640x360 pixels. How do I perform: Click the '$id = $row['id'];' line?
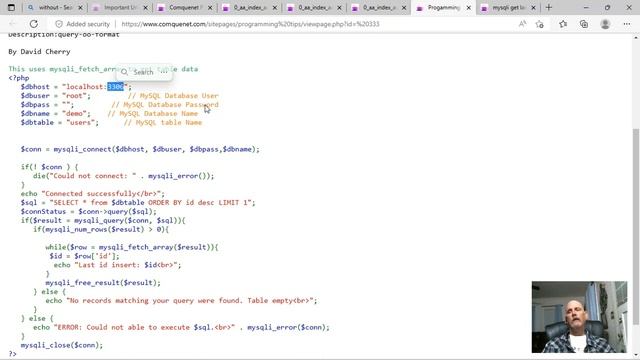pos(84,256)
